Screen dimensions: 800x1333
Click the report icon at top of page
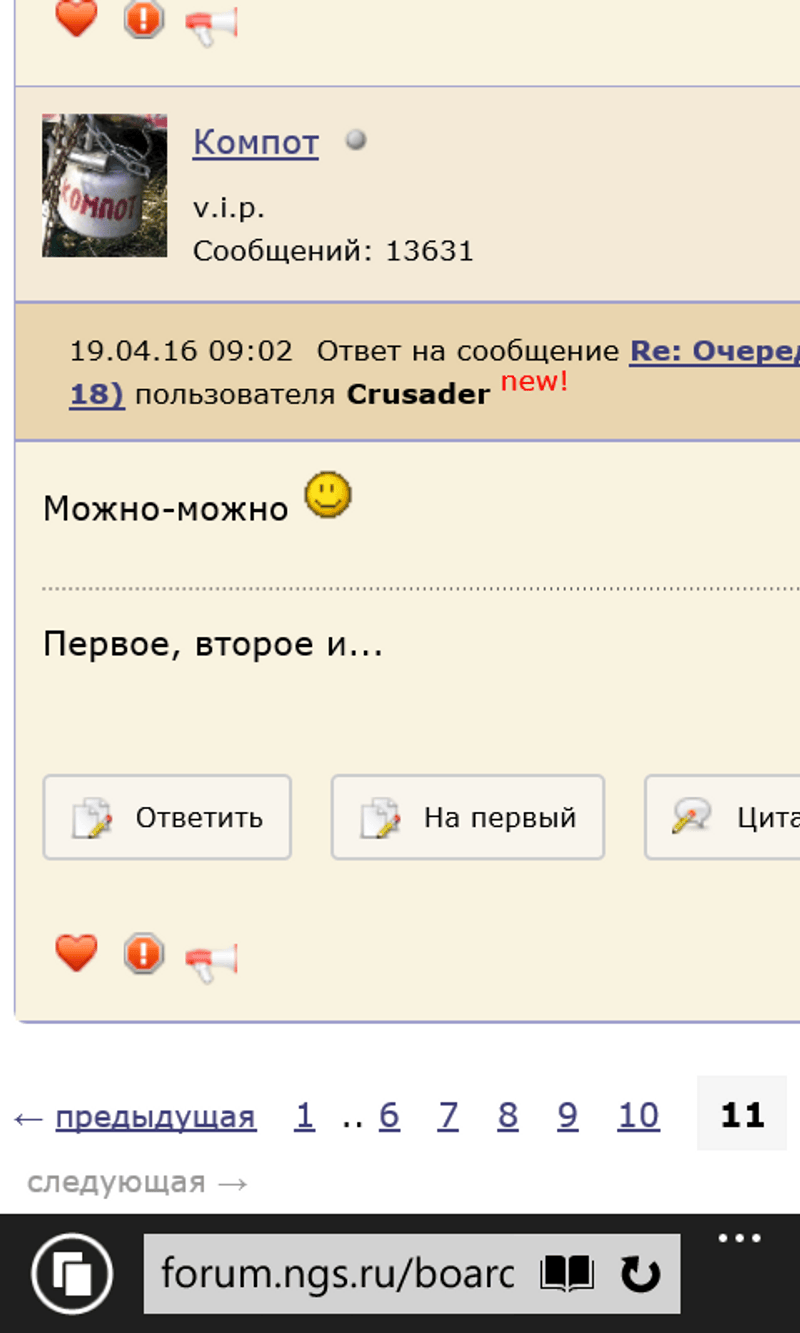143,19
